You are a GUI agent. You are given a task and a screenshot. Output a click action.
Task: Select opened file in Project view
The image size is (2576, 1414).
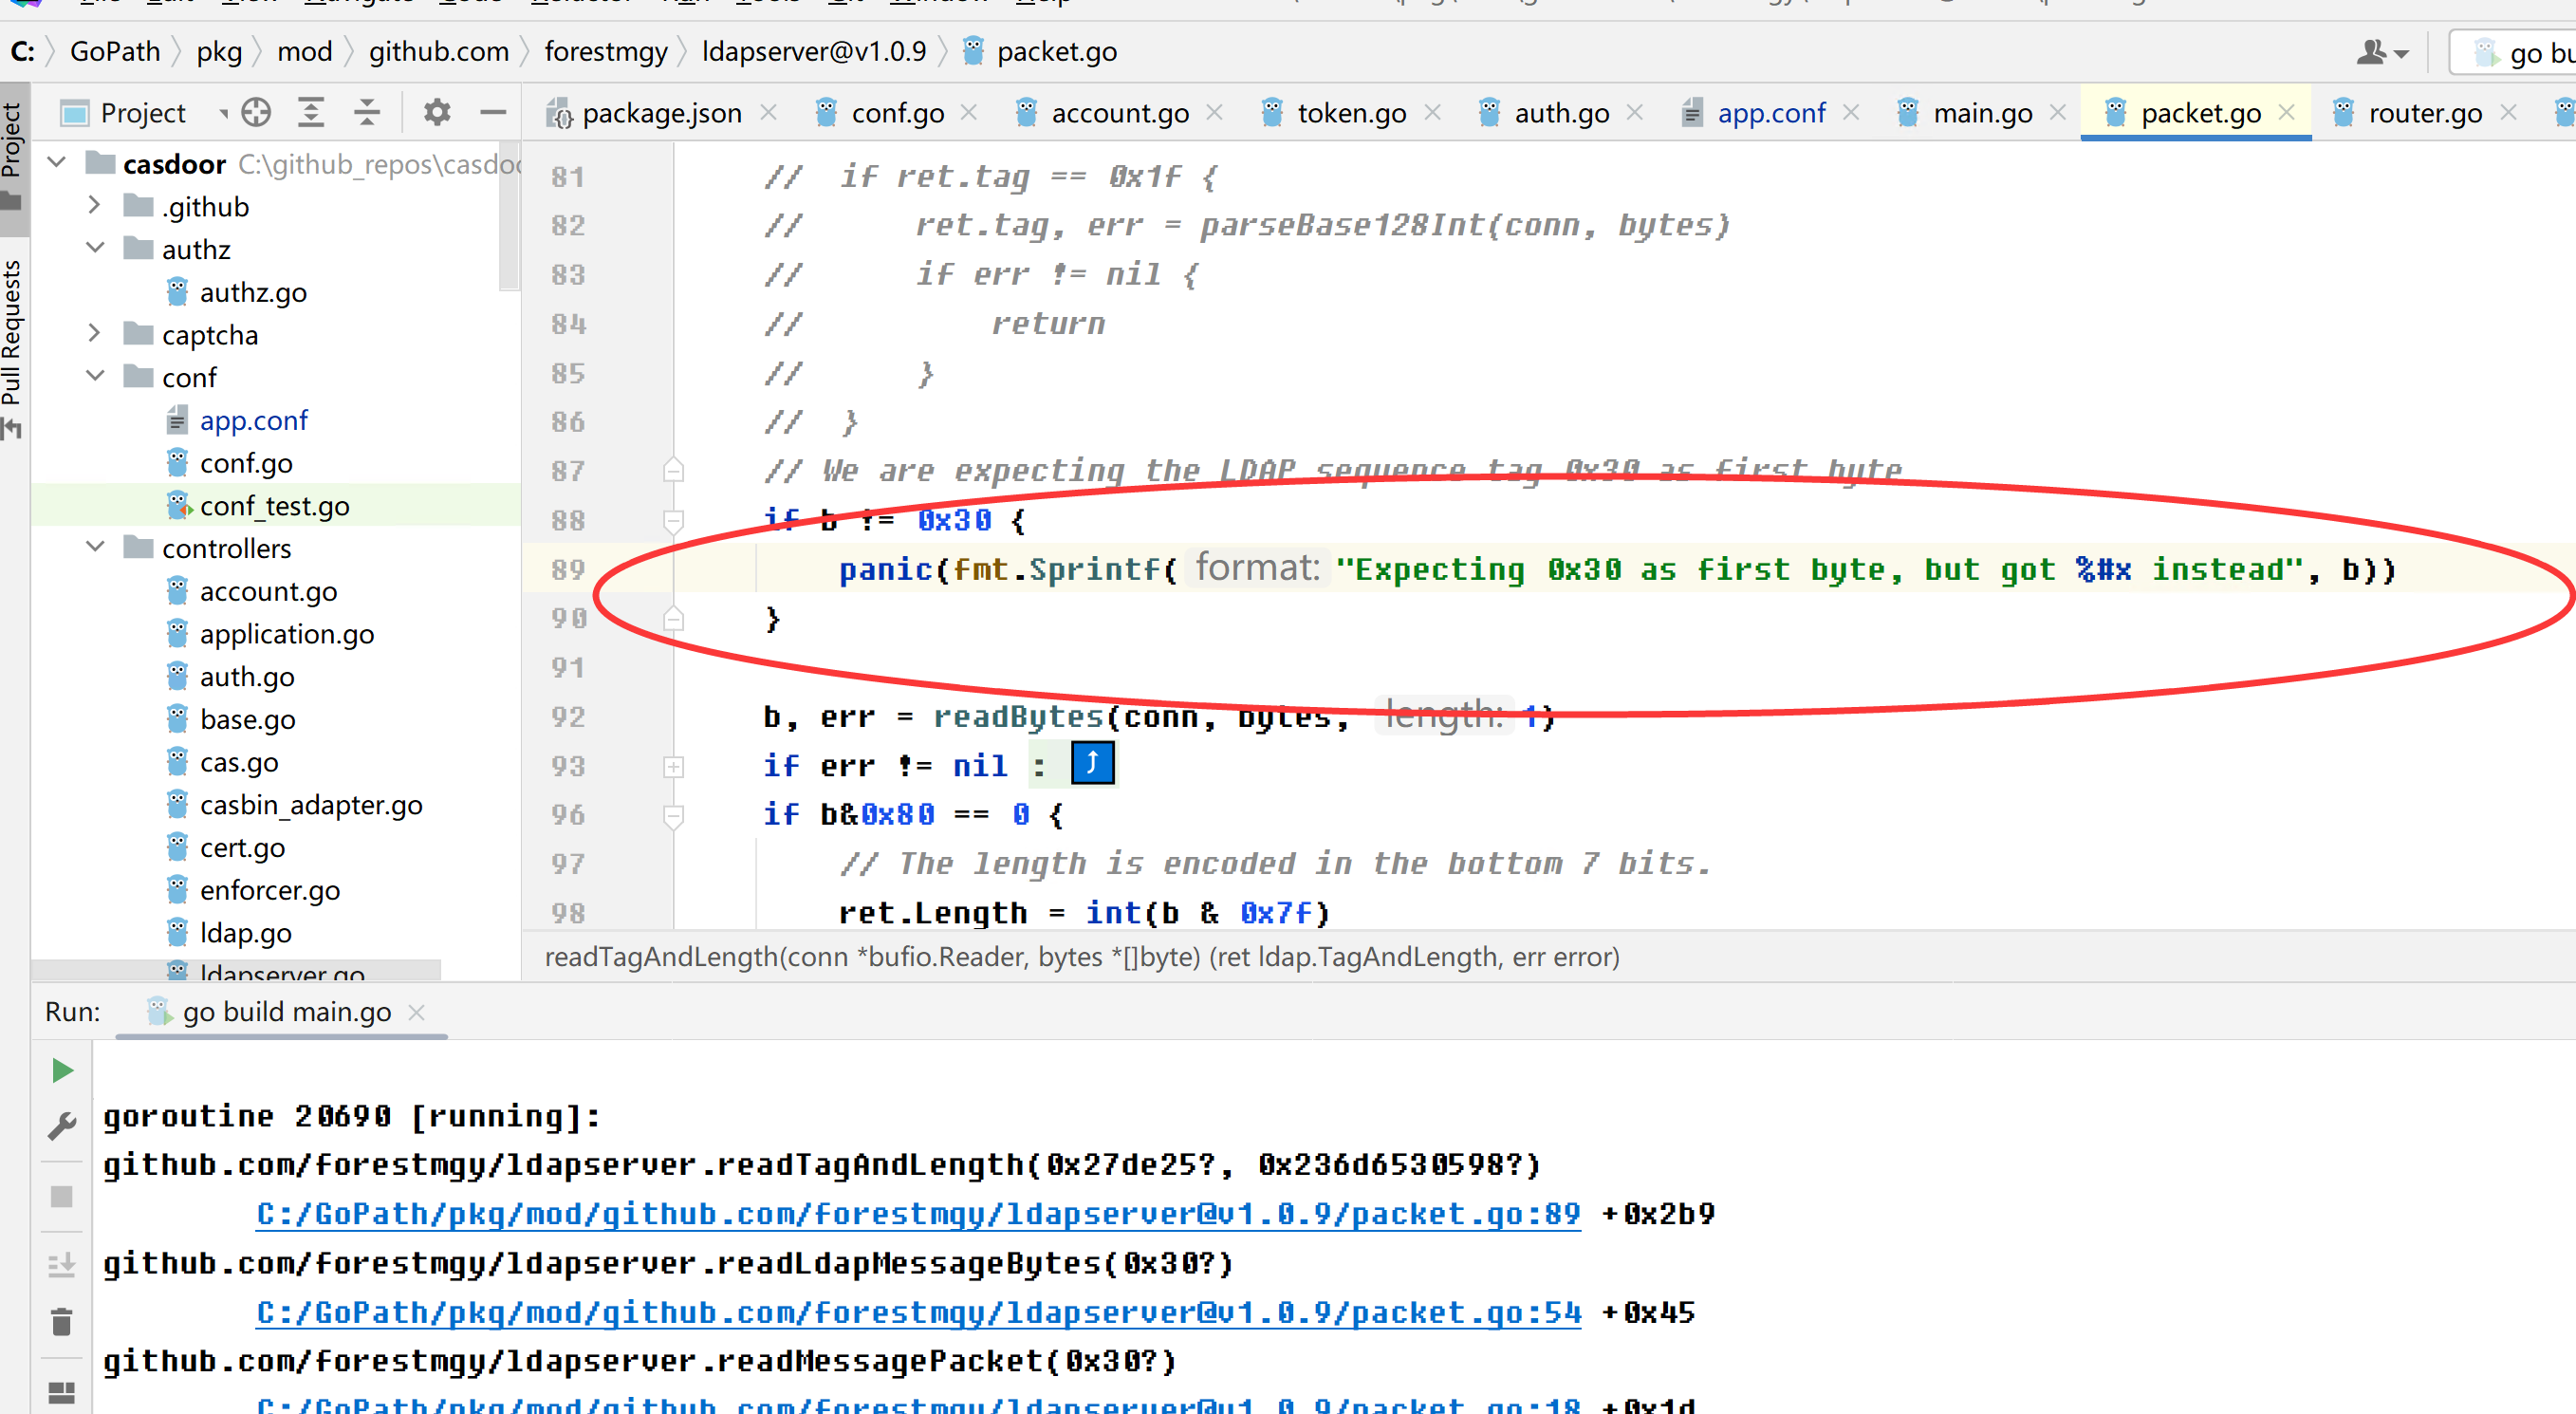pos(256,112)
